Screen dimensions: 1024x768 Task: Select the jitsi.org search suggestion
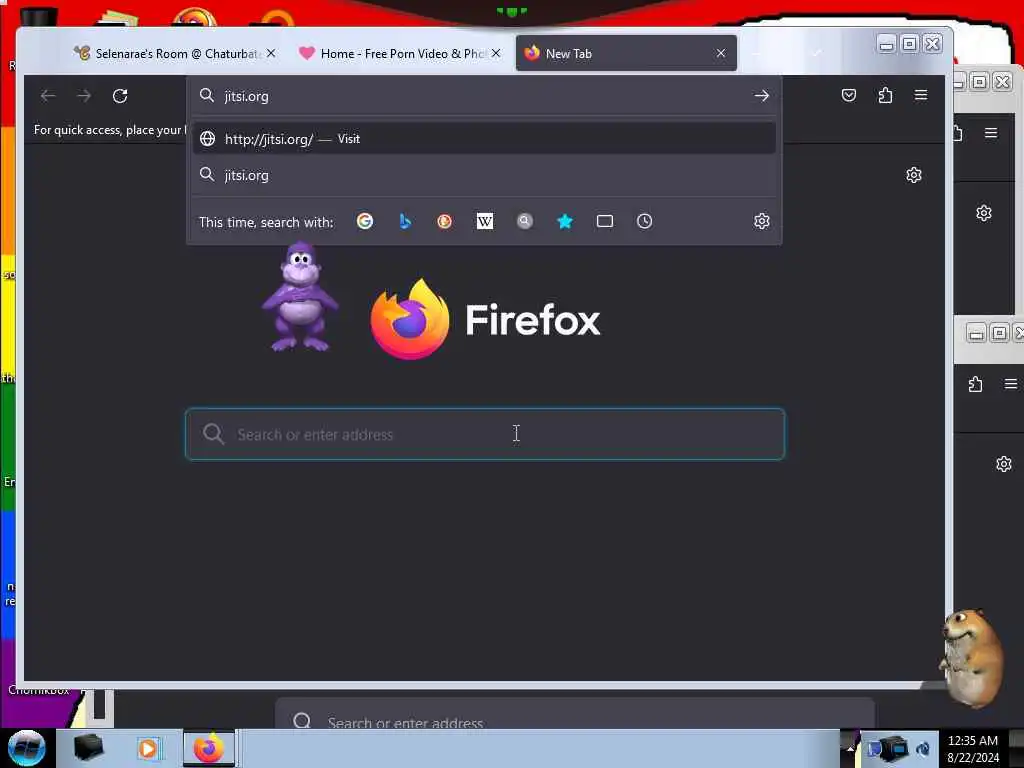point(485,175)
